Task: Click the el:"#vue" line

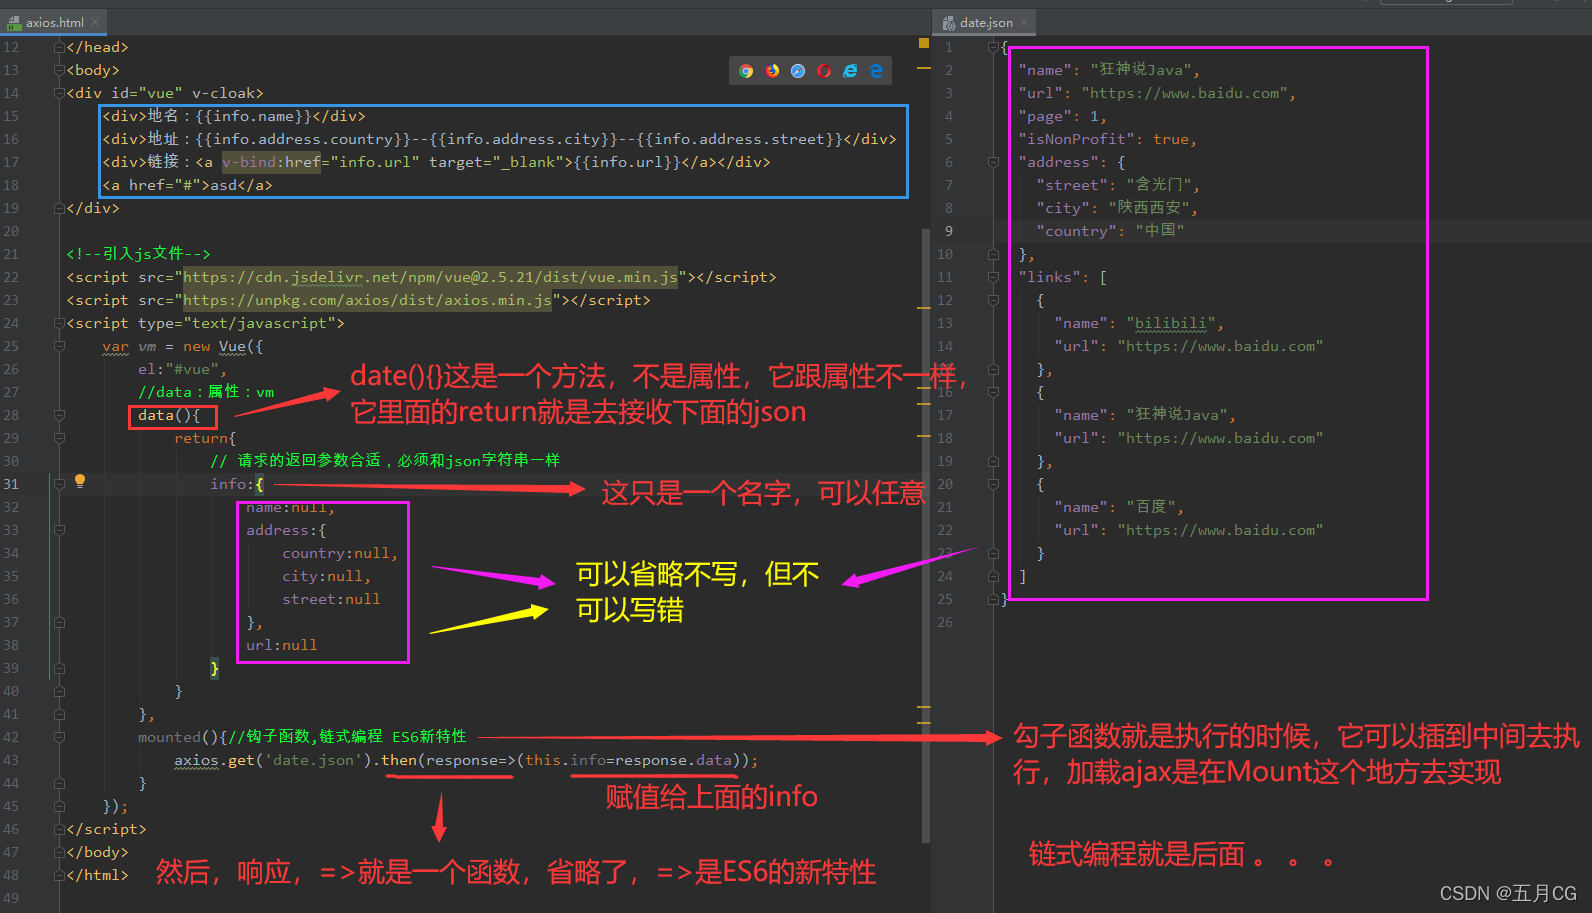Action: point(182,369)
